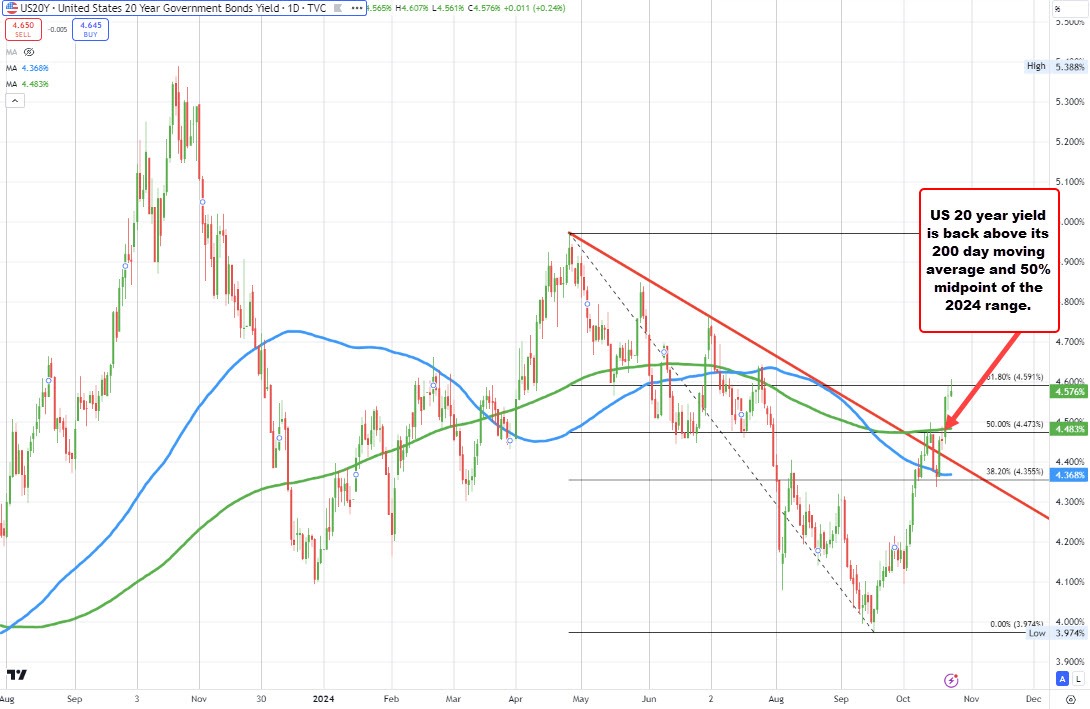
Task: Click the 4.100% price axis tick
Action: (x=1071, y=582)
